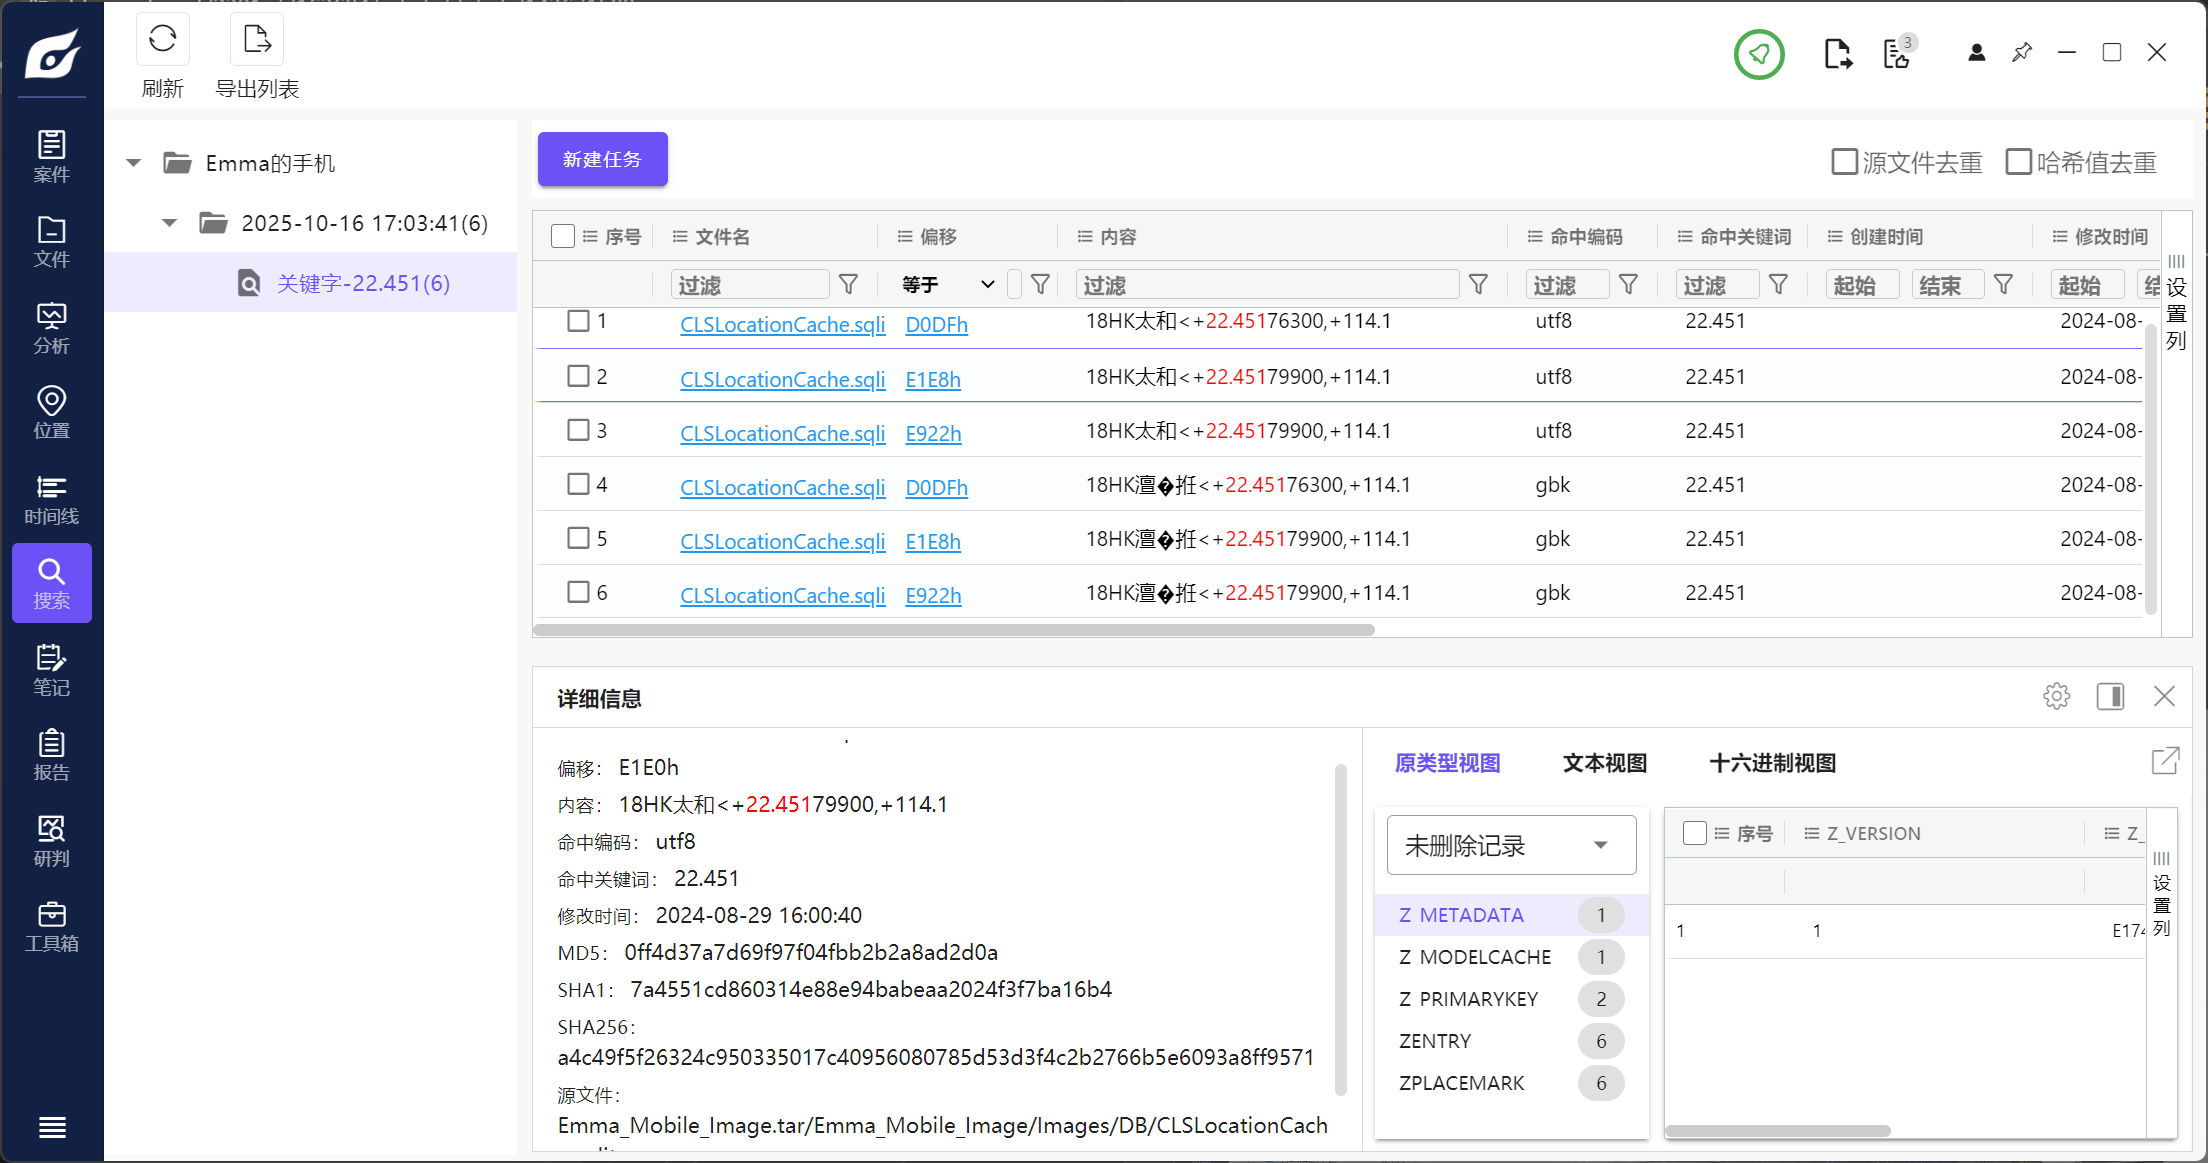2208x1163 pixels.
Task: Open the Analysis (分析) sidebar section
Action: point(52,328)
